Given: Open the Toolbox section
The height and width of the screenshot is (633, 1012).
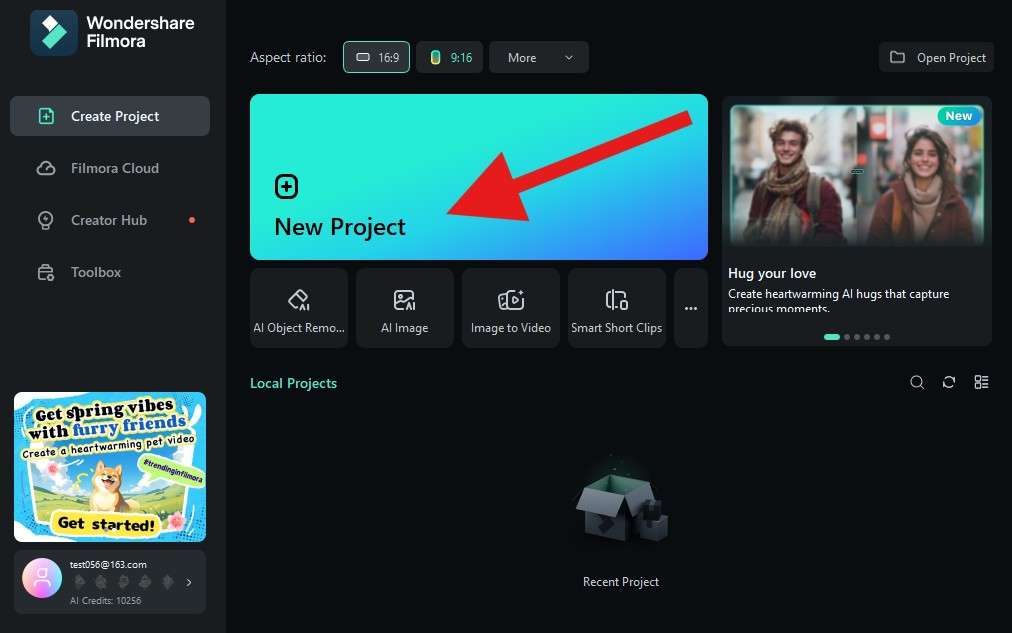Looking at the screenshot, I should point(110,272).
